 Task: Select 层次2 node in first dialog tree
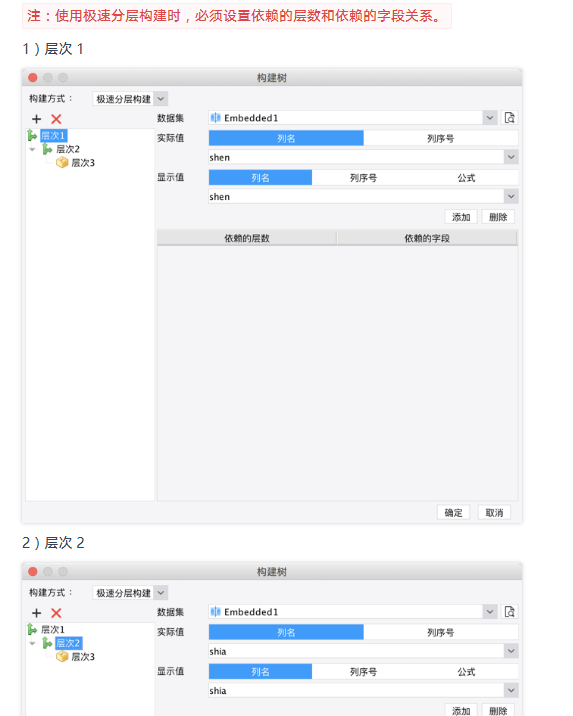(62, 149)
